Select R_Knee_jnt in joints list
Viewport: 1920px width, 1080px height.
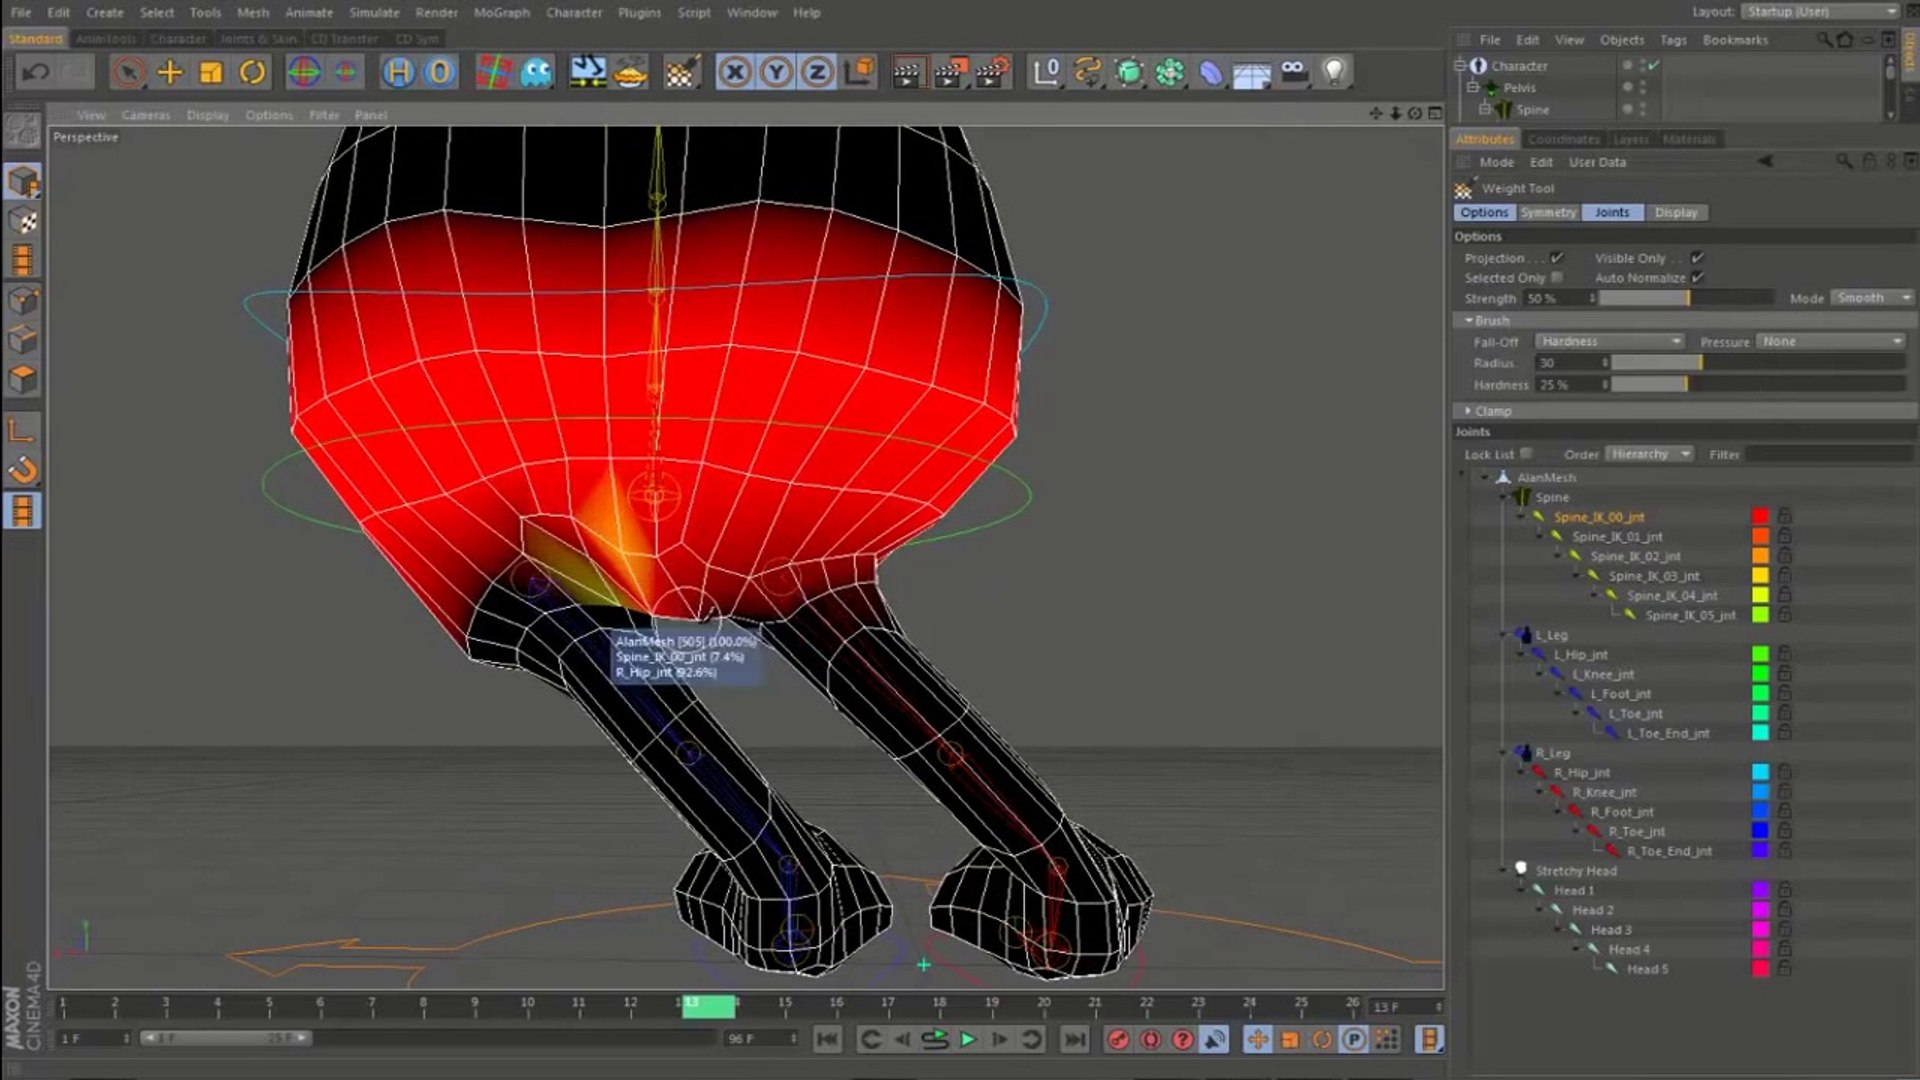(x=1604, y=792)
